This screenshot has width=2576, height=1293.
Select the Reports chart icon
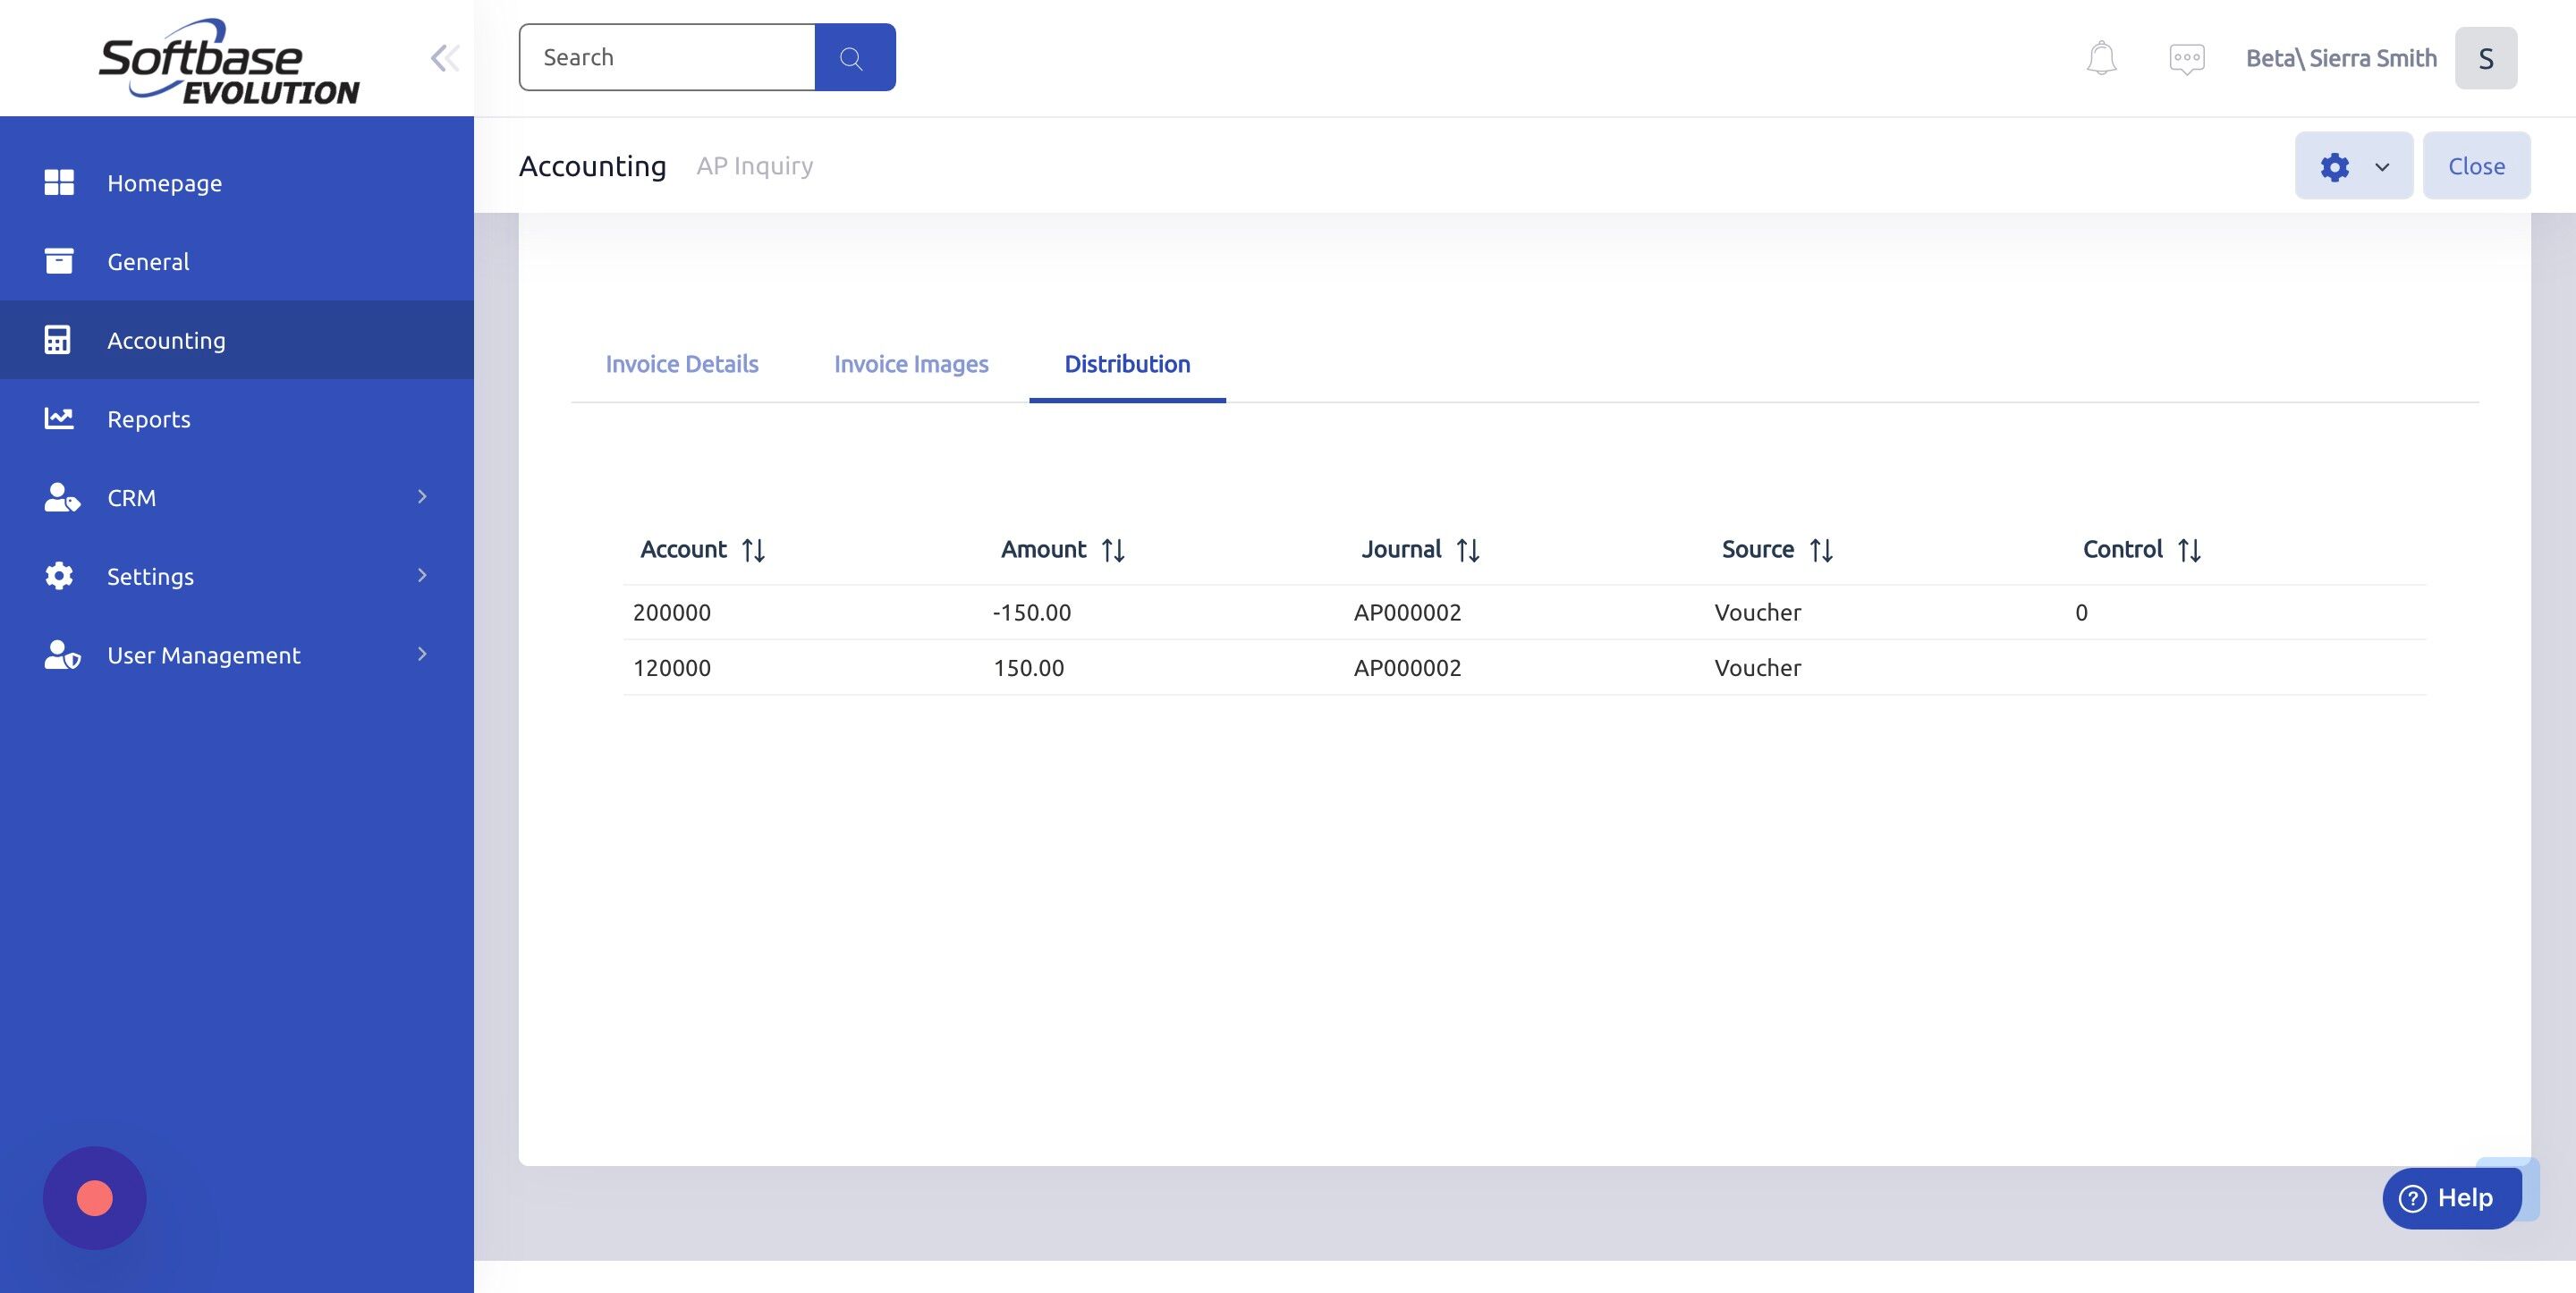click(x=60, y=418)
